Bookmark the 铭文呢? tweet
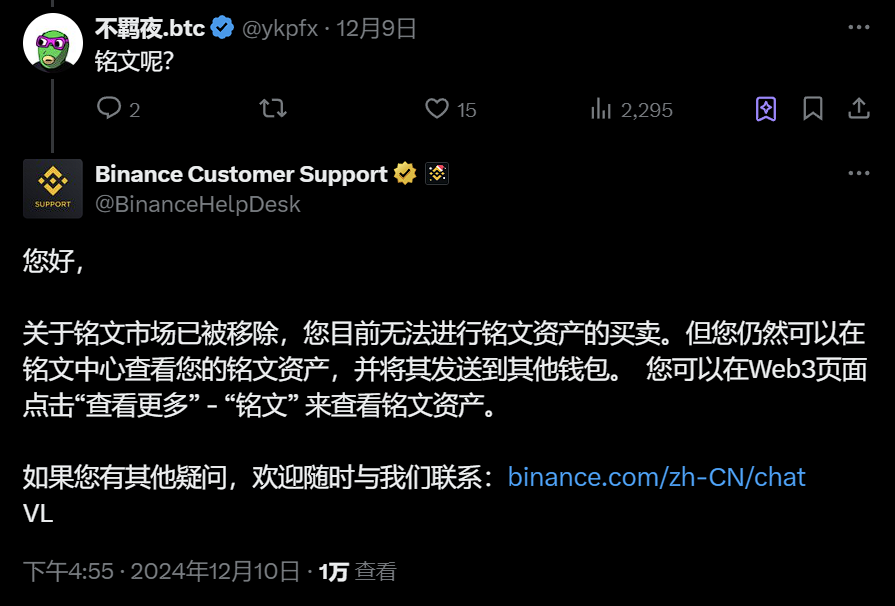Image resolution: width=895 pixels, height=606 pixels. 813,108
